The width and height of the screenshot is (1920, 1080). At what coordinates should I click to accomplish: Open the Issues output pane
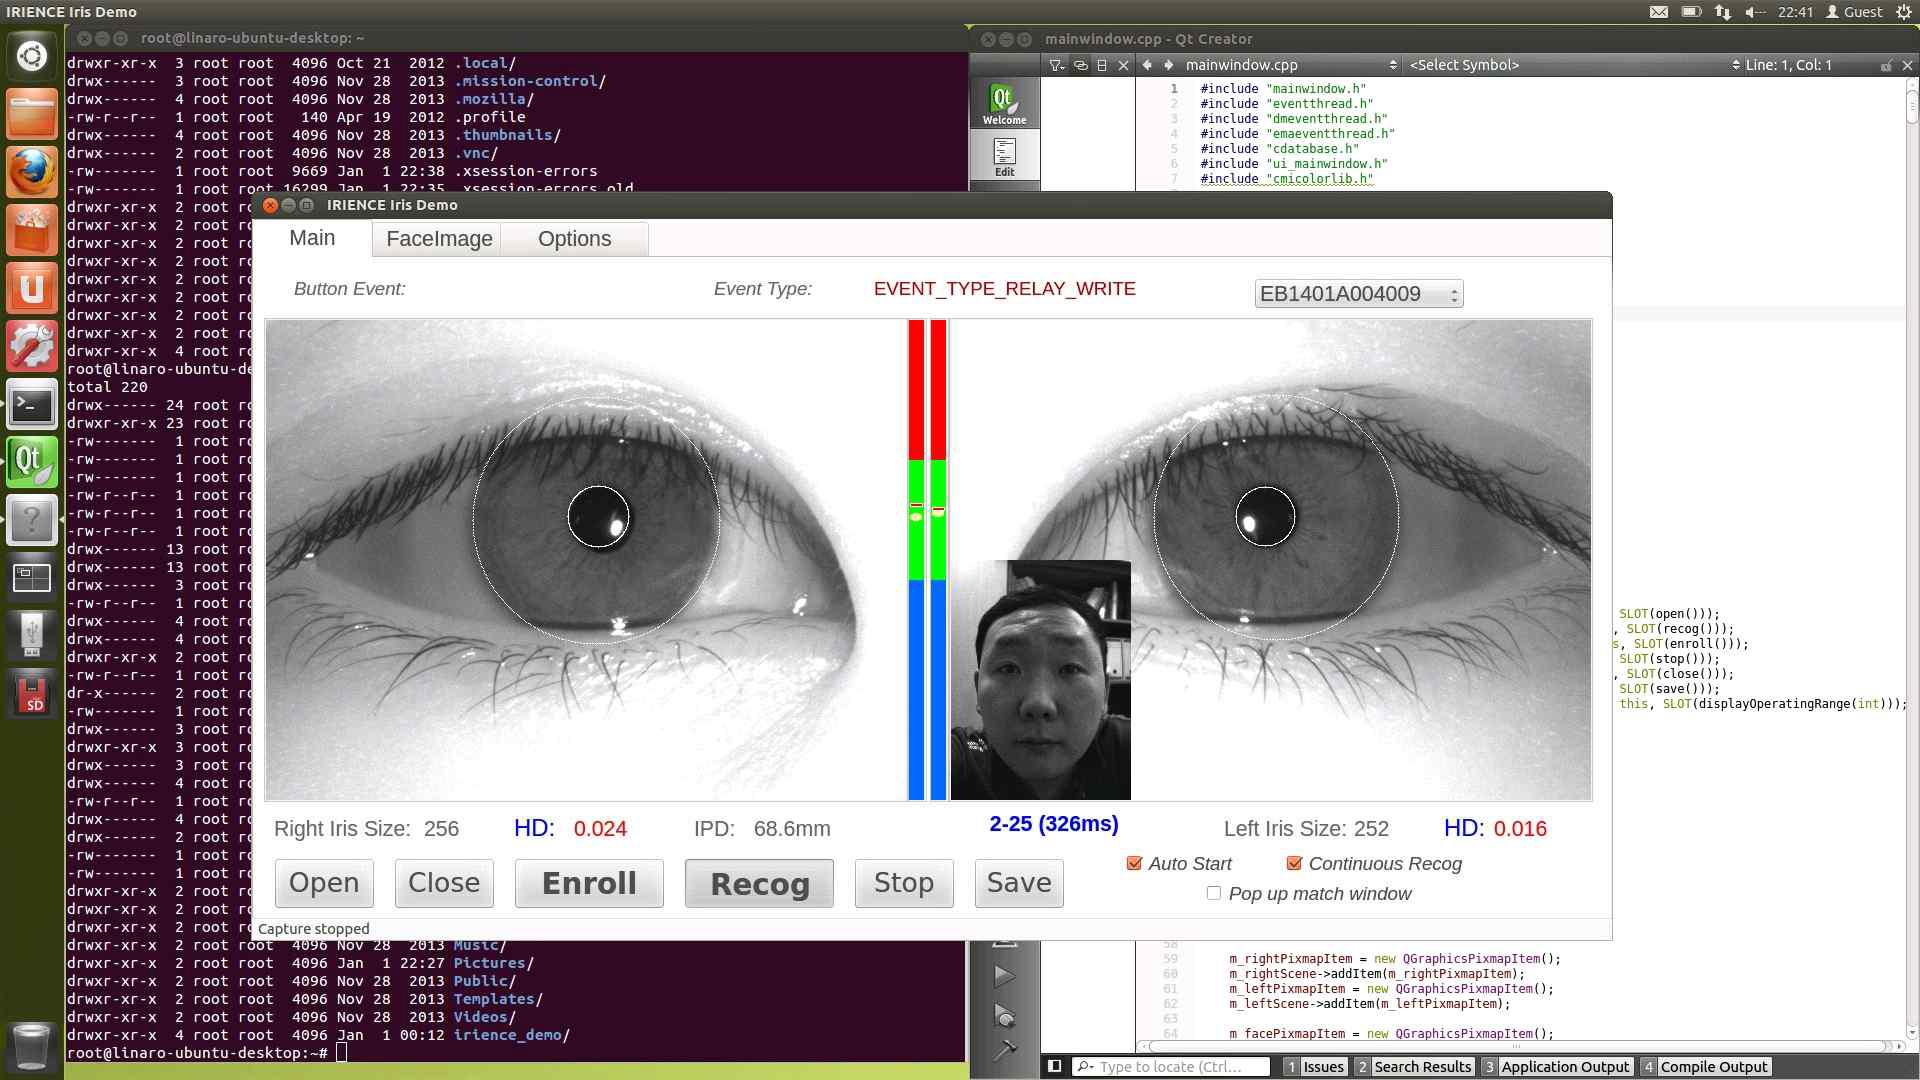(1315, 1067)
